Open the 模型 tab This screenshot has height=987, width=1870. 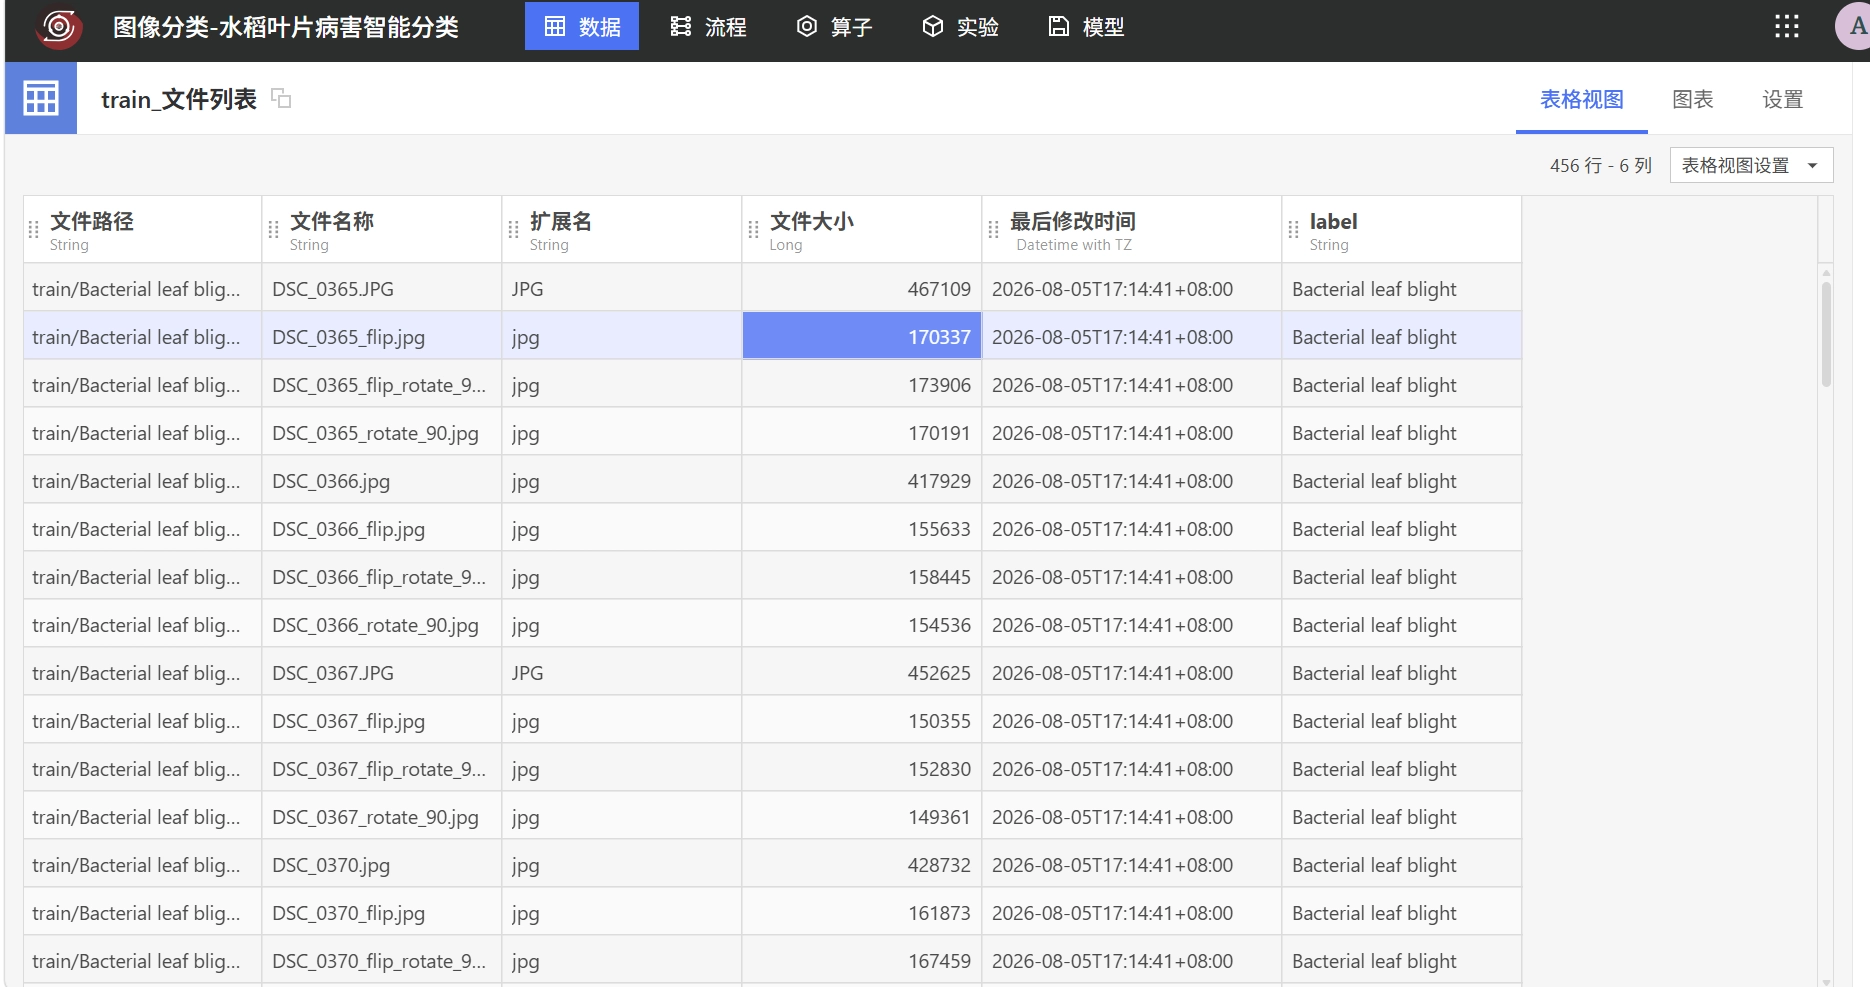[1086, 27]
